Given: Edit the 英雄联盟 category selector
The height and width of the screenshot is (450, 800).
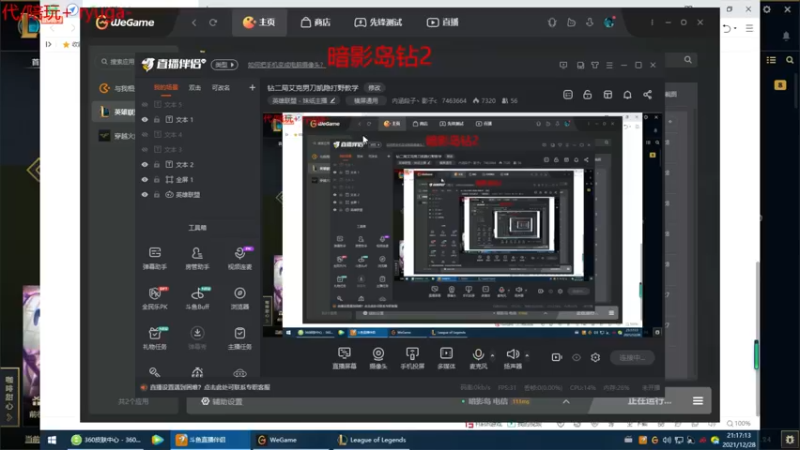Looking at the screenshot, I should 303,101.
